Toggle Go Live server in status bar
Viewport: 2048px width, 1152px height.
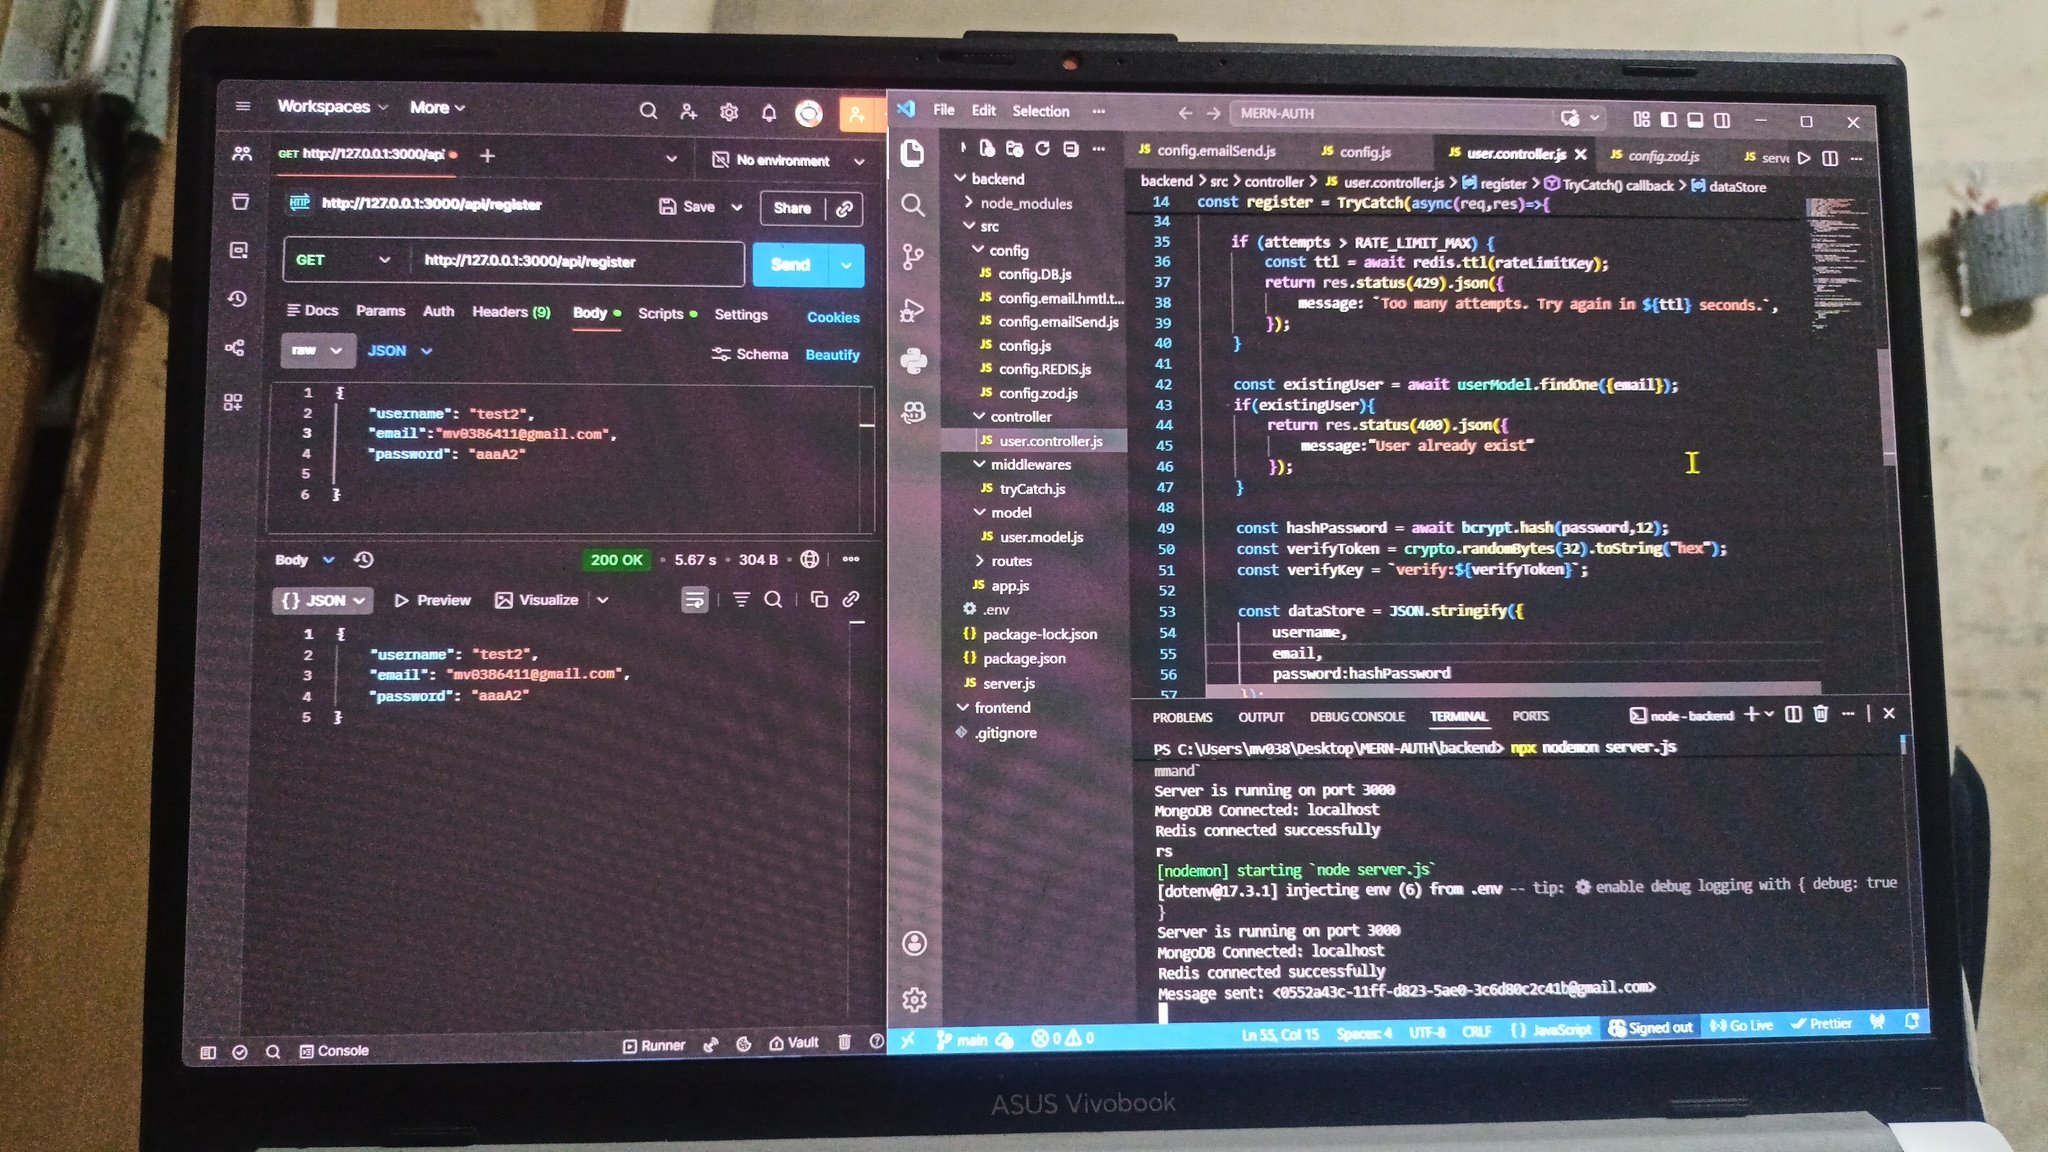(x=1741, y=1025)
